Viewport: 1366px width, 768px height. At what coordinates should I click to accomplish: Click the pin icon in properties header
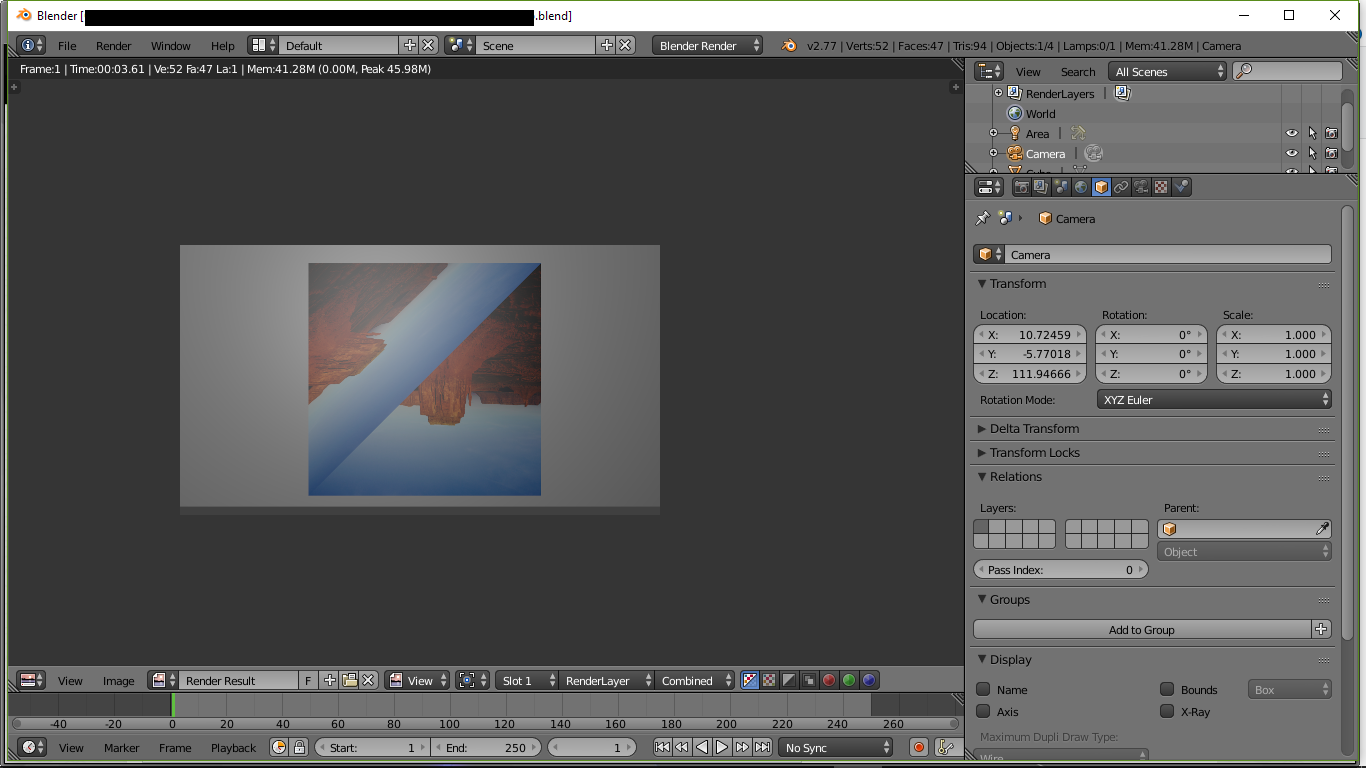(982, 218)
